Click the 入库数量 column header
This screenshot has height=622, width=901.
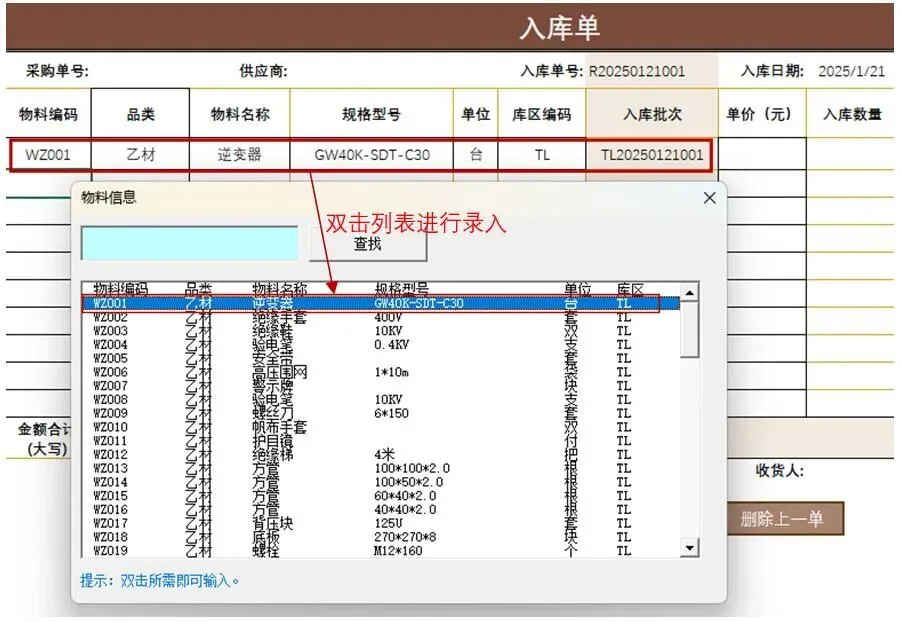click(852, 114)
